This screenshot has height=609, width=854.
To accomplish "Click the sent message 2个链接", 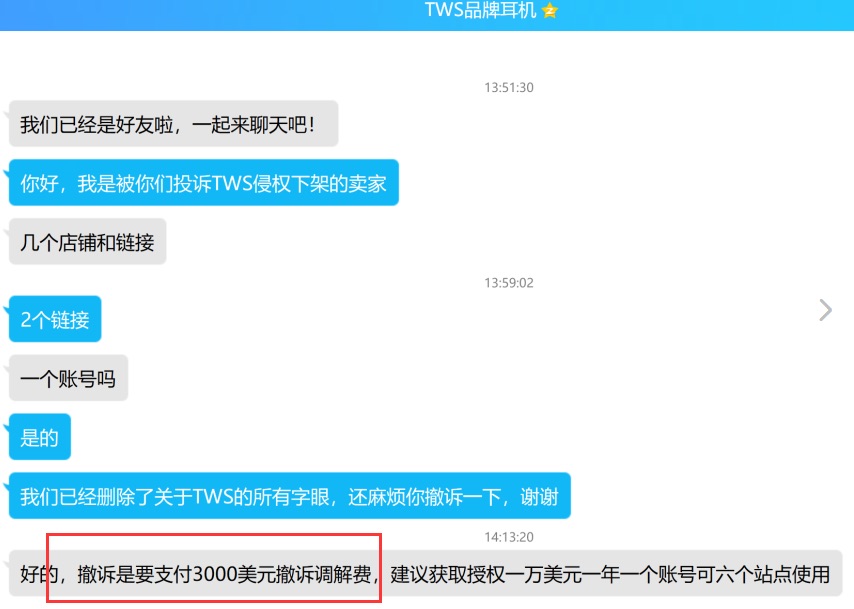I will 55,319.
